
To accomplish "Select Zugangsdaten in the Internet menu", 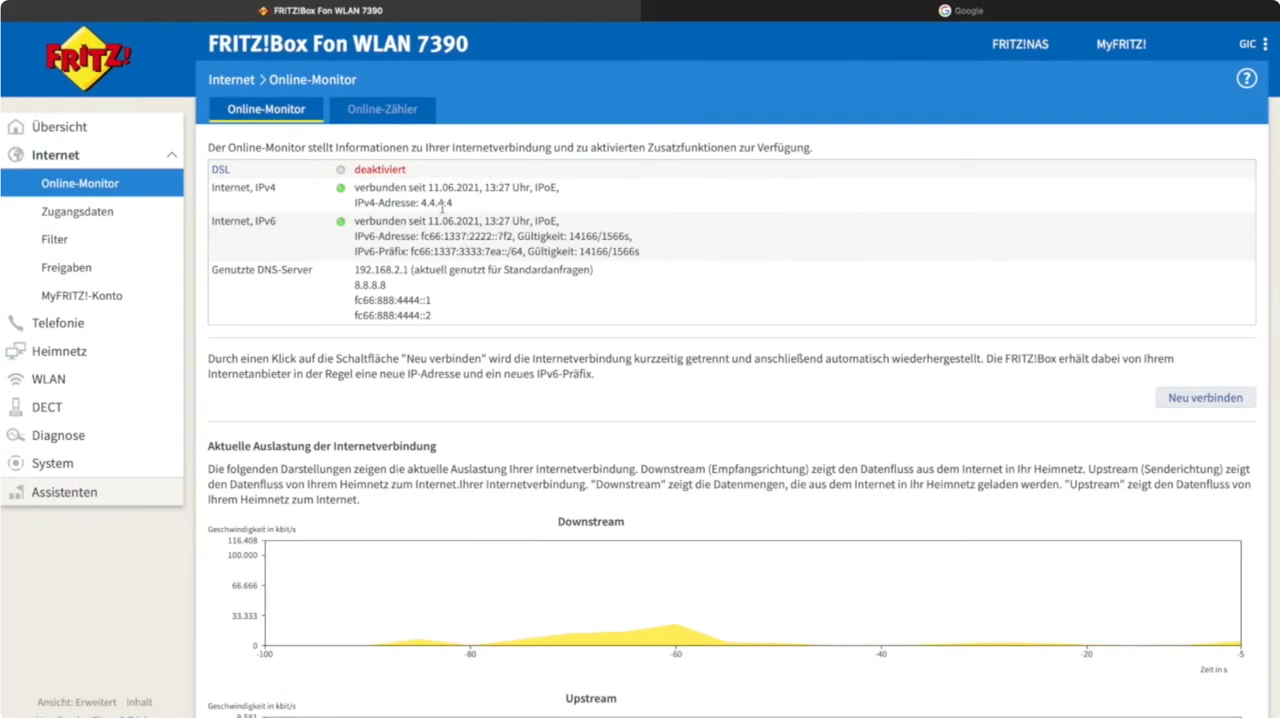I will [77, 211].
